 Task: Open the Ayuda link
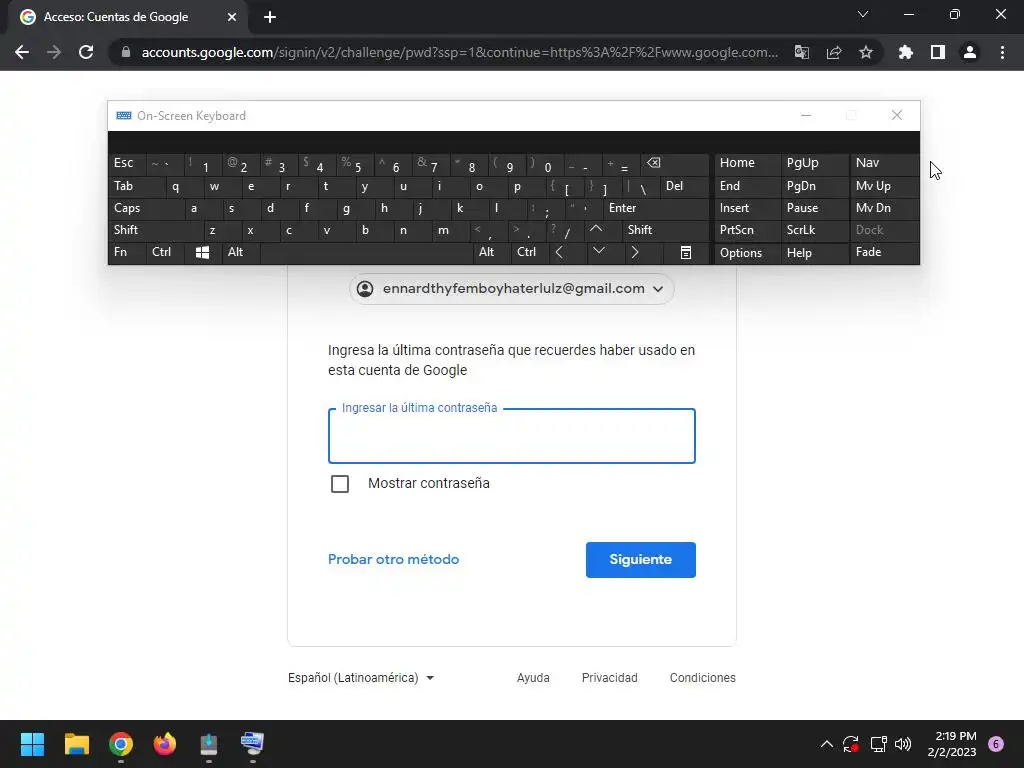click(533, 678)
